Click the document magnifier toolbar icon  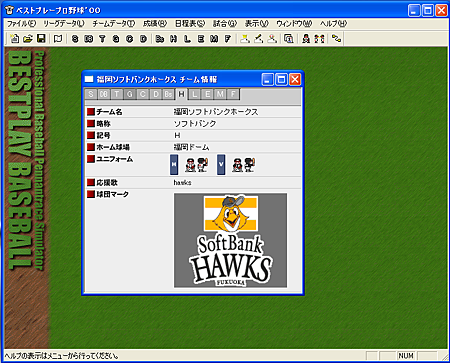coord(289,39)
